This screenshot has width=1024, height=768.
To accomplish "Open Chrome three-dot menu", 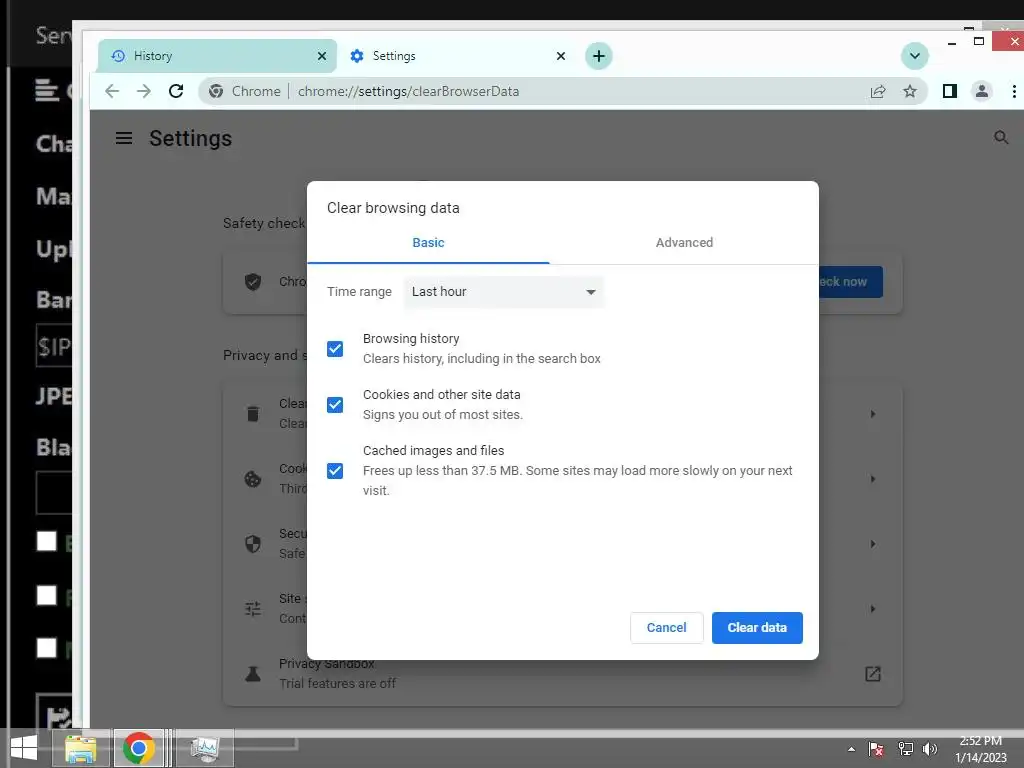I will (1014, 91).
